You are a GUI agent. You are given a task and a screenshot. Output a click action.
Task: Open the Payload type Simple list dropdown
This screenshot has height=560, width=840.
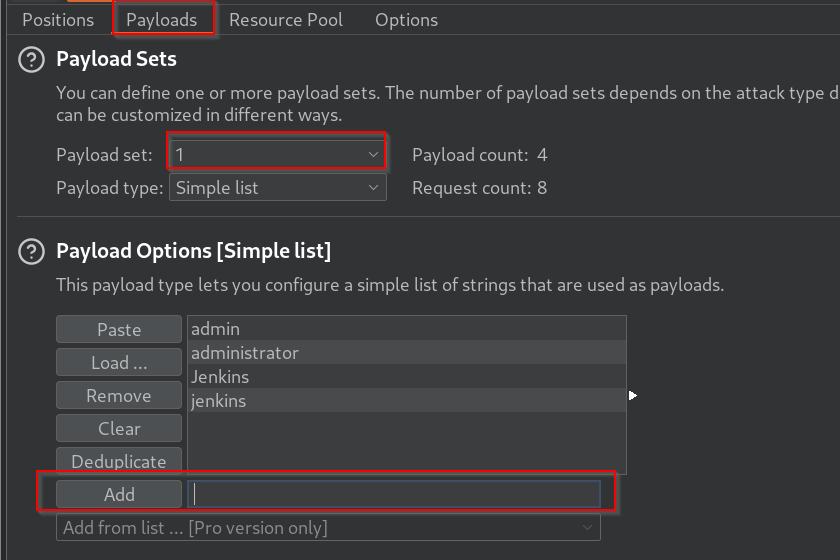coord(277,188)
